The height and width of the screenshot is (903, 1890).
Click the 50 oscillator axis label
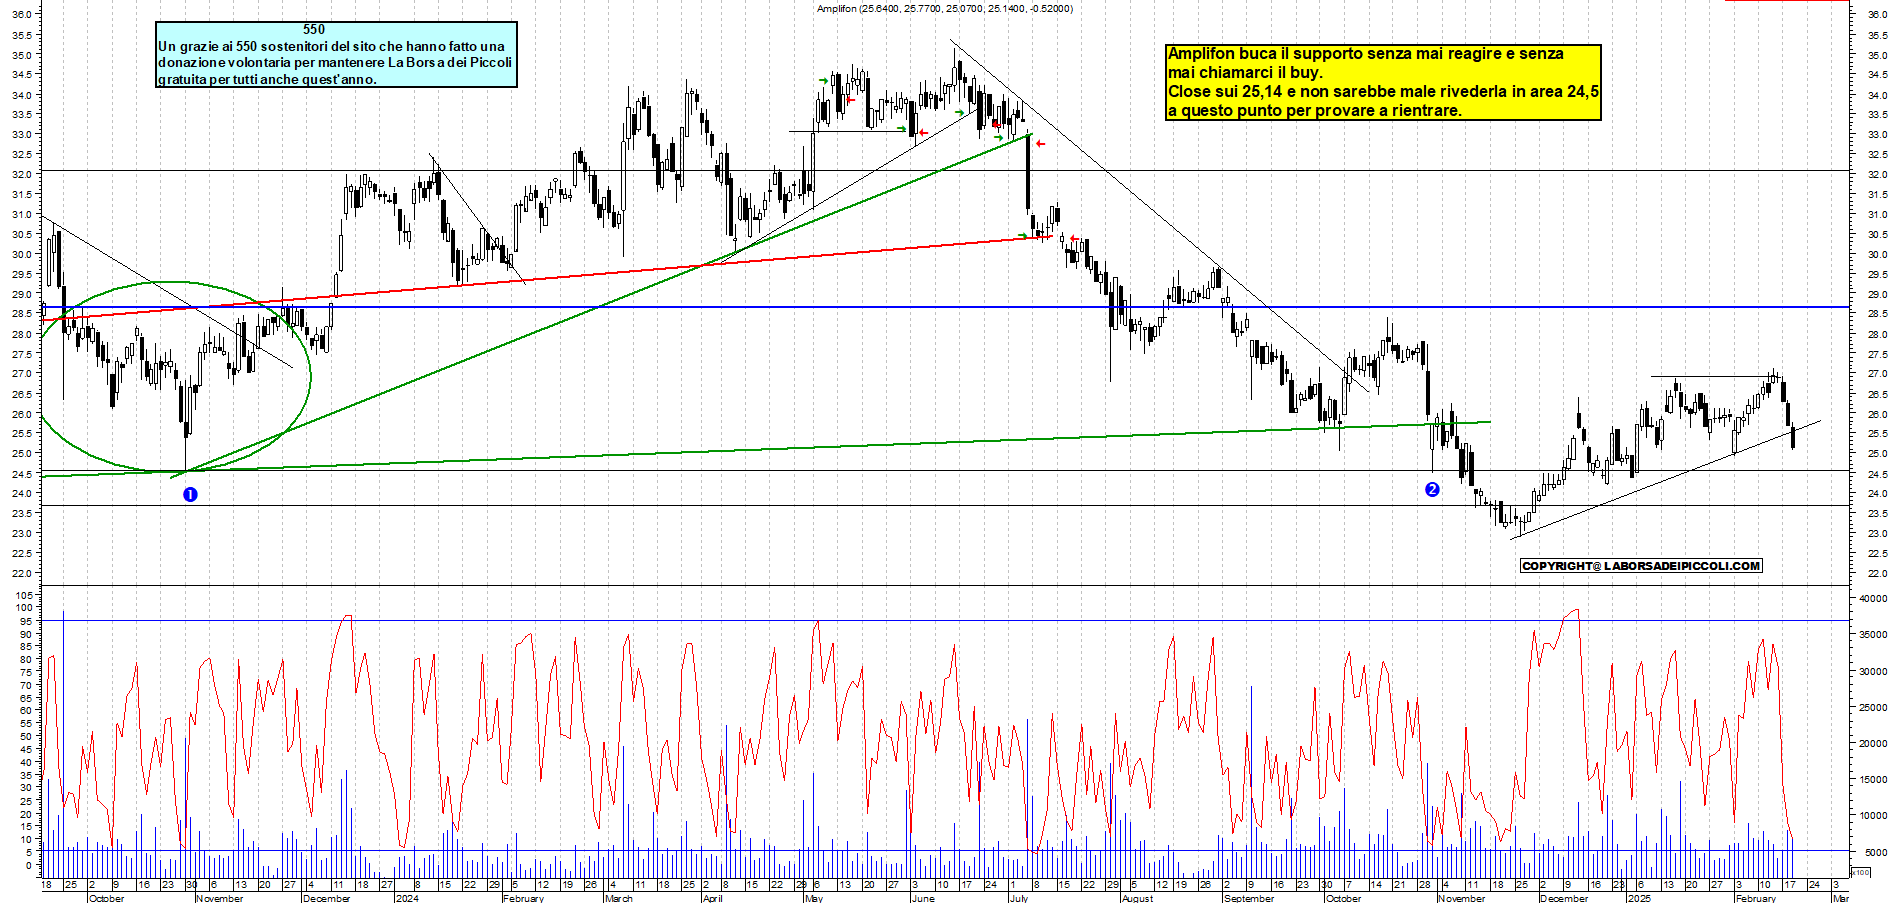click(x=27, y=736)
